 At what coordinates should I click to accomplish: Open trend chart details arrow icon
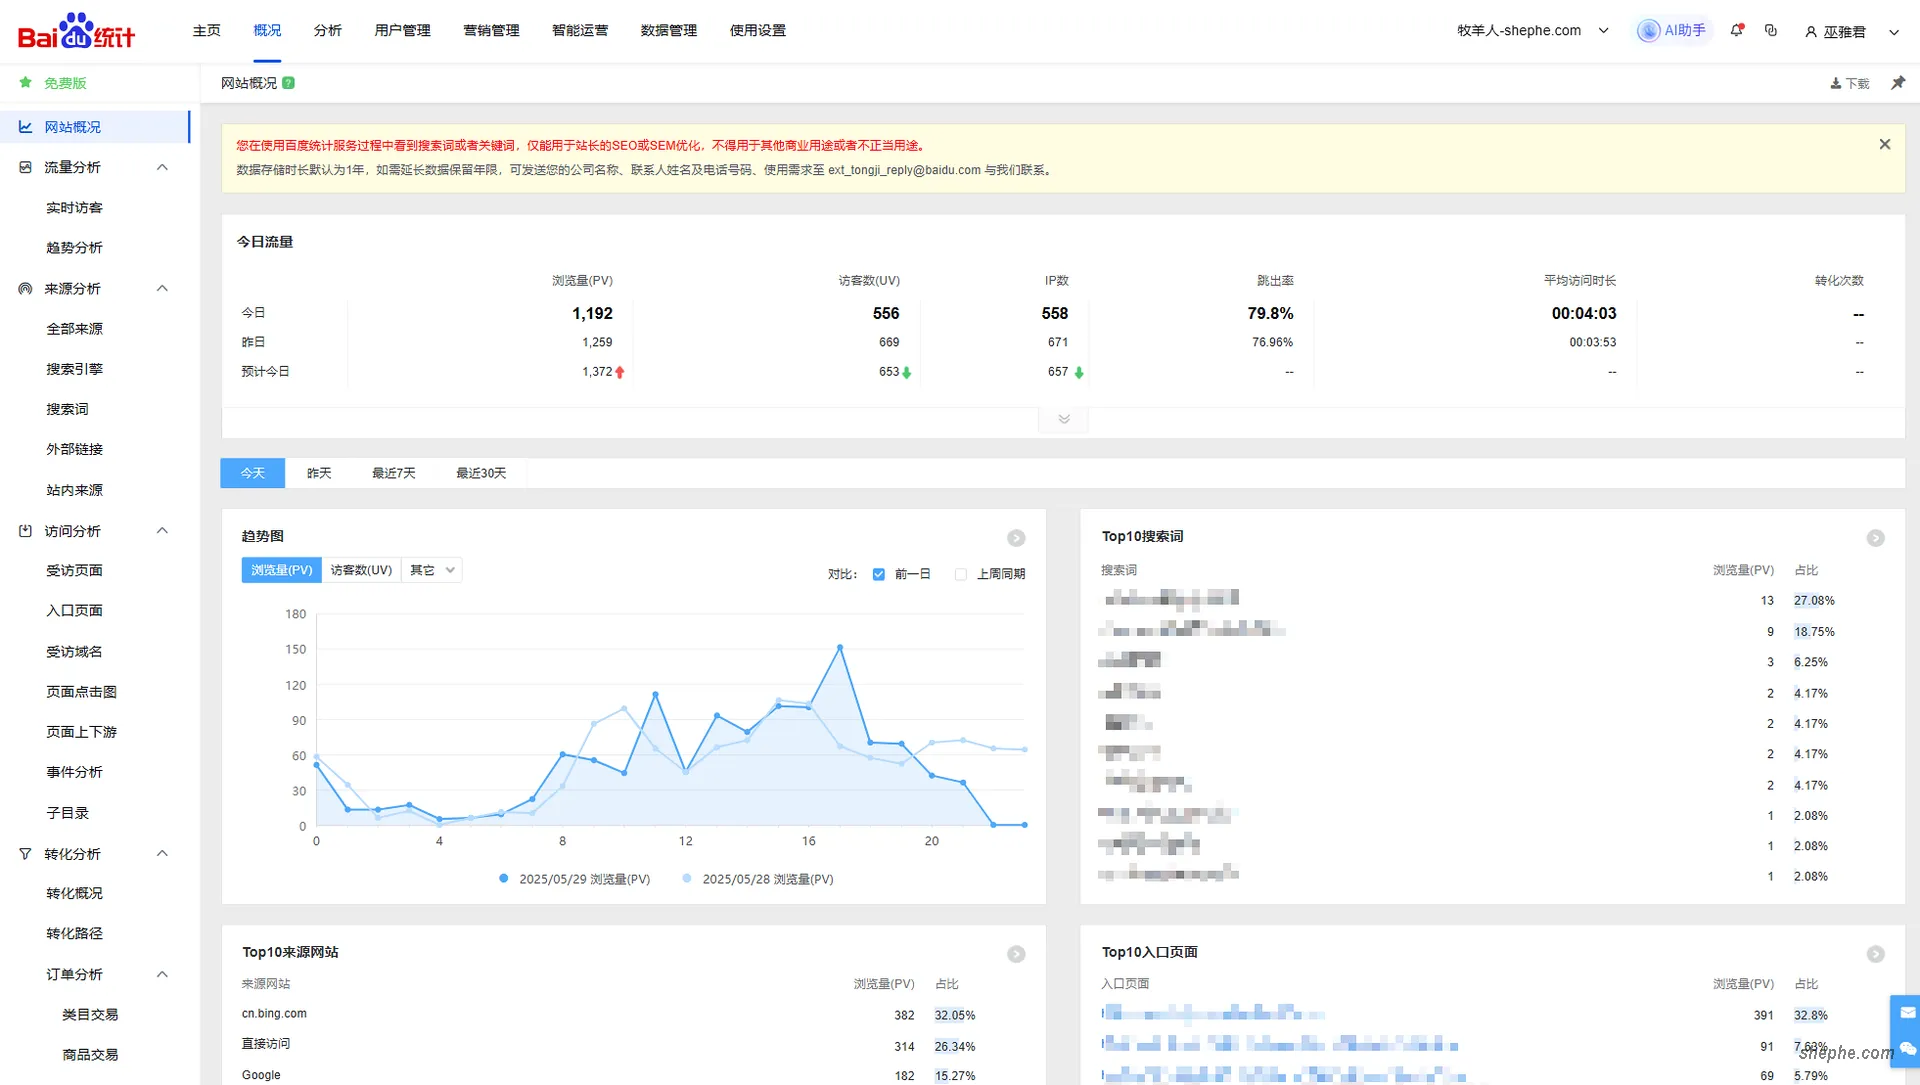[1016, 538]
